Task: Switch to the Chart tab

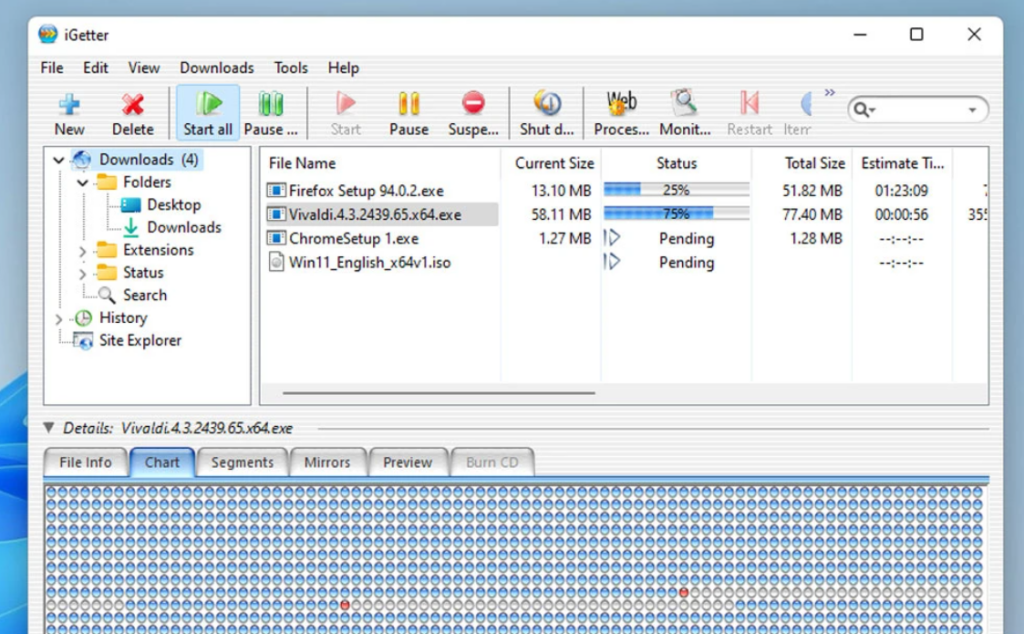Action: (x=162, y=462)
